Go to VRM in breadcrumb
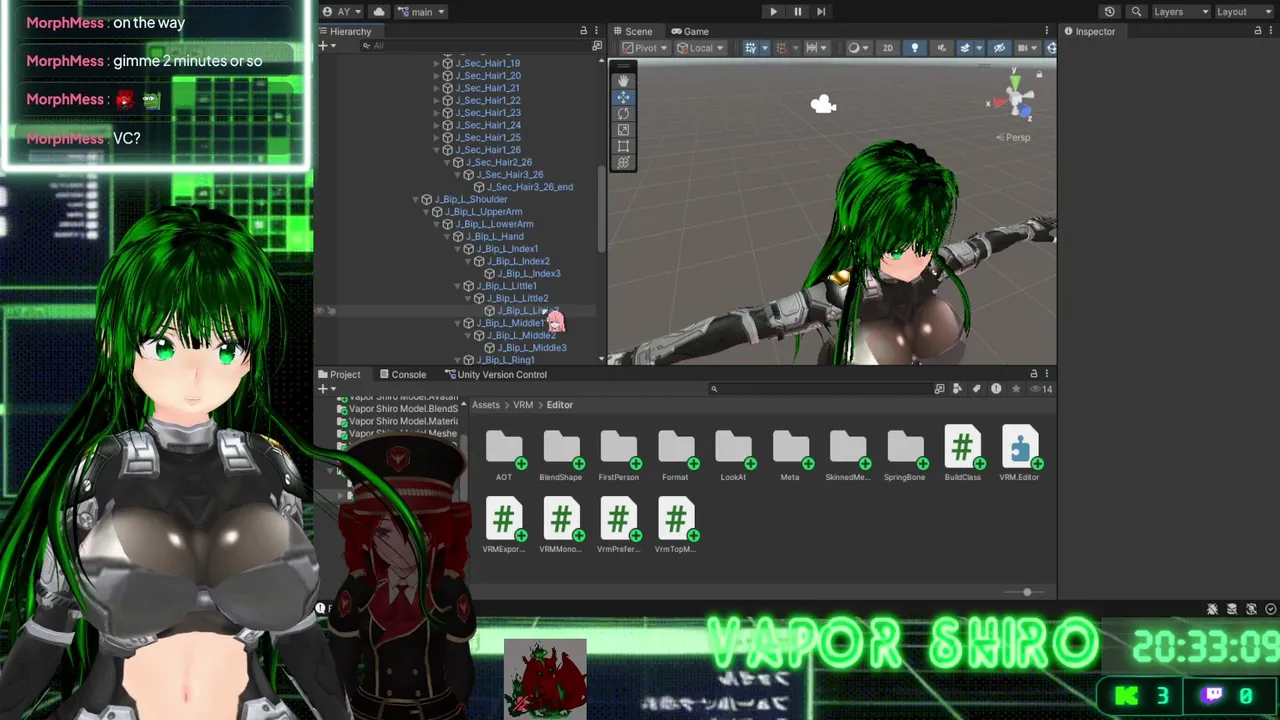Viewport: 1280px width, 720px height. (x=523, y=405)
